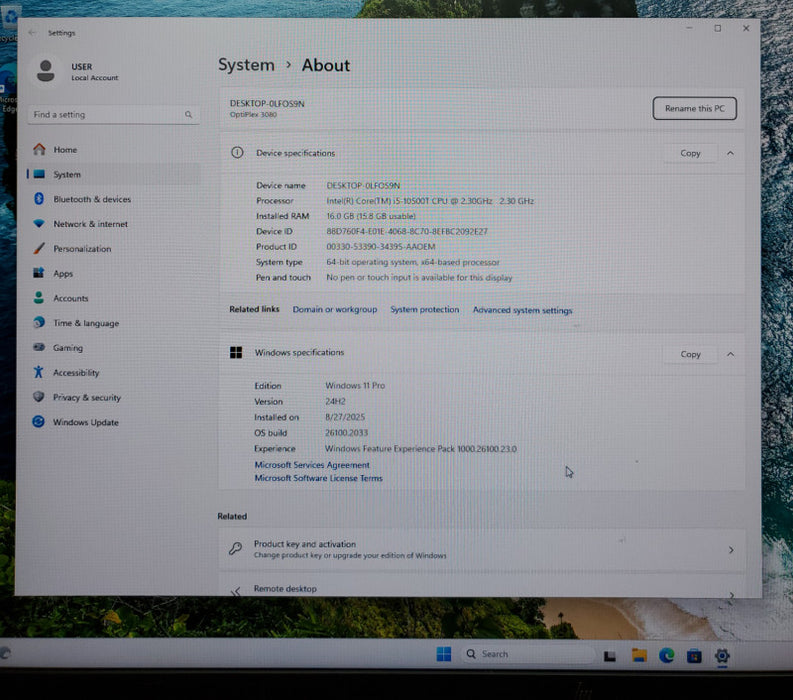This screenshot has height=700, width=793.
Task: Open the Windows Start button on taskbar
Action: tap(444, 654)
